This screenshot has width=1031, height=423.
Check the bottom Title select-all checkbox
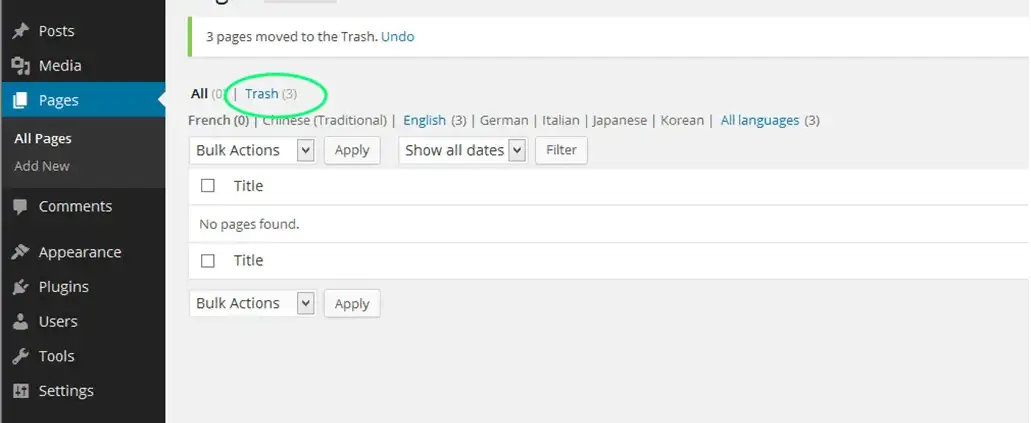click(208, 260)
